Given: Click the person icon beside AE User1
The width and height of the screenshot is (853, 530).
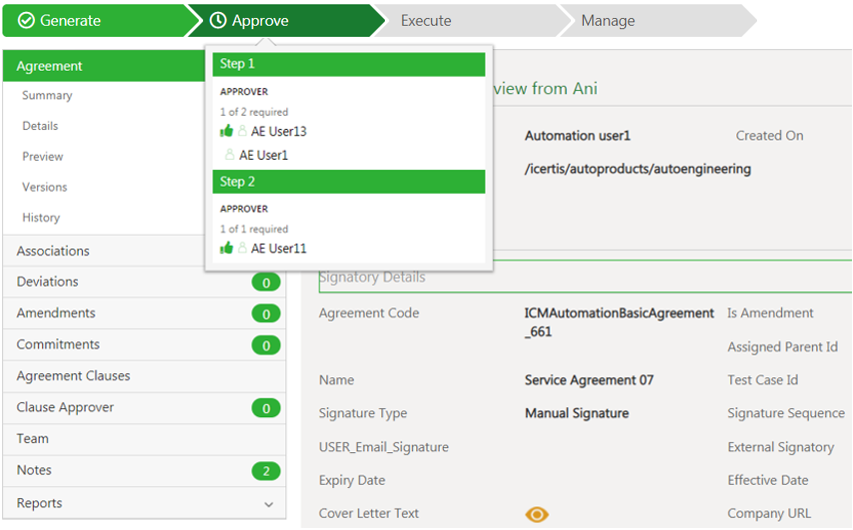Looking at the screenshot, I should point(230,155).
